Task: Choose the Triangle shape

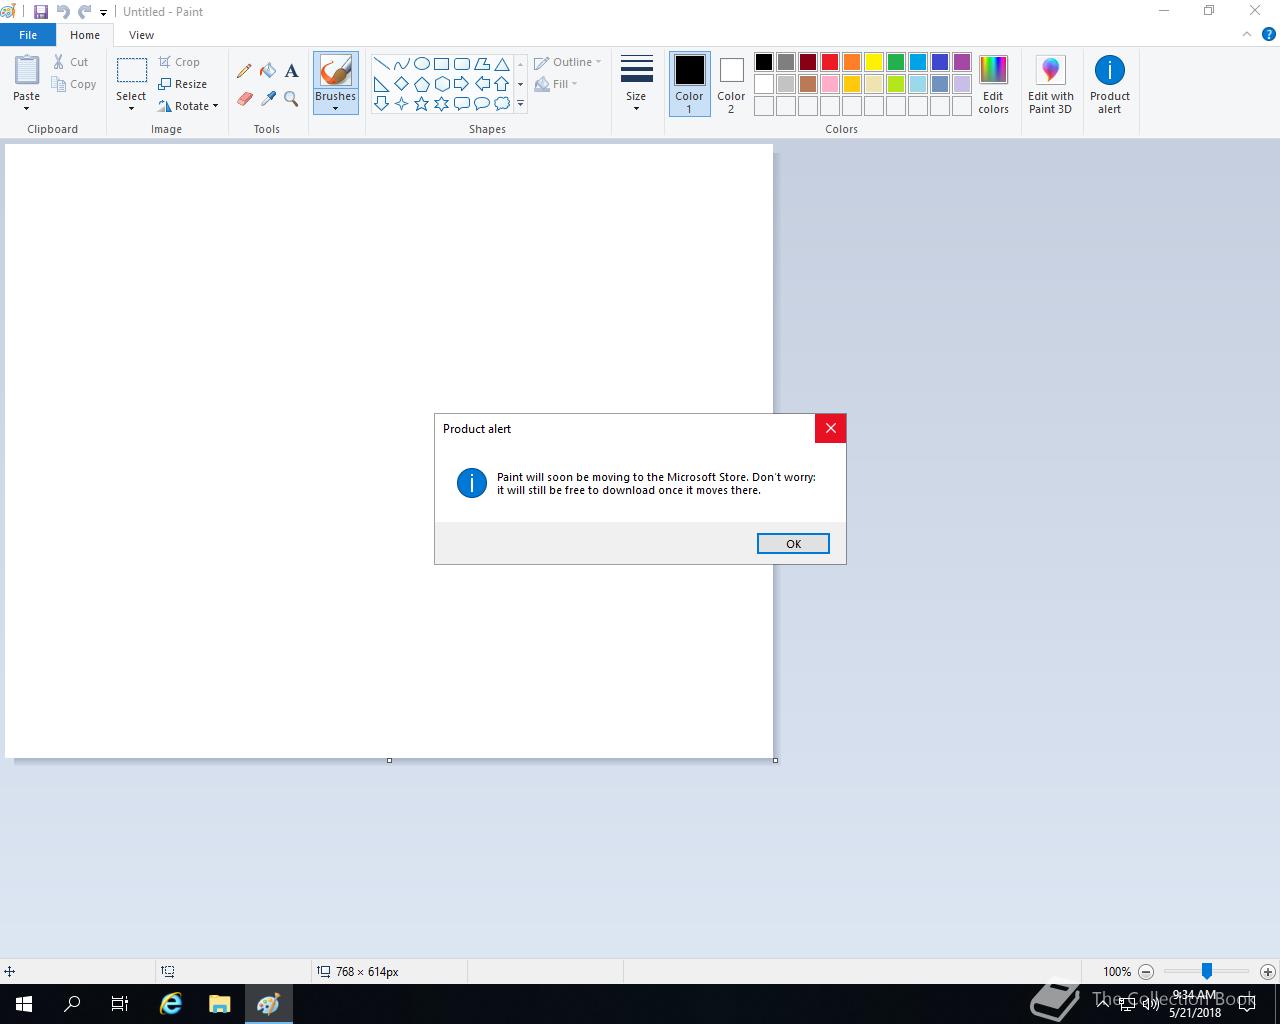Action: pos(501,63)
